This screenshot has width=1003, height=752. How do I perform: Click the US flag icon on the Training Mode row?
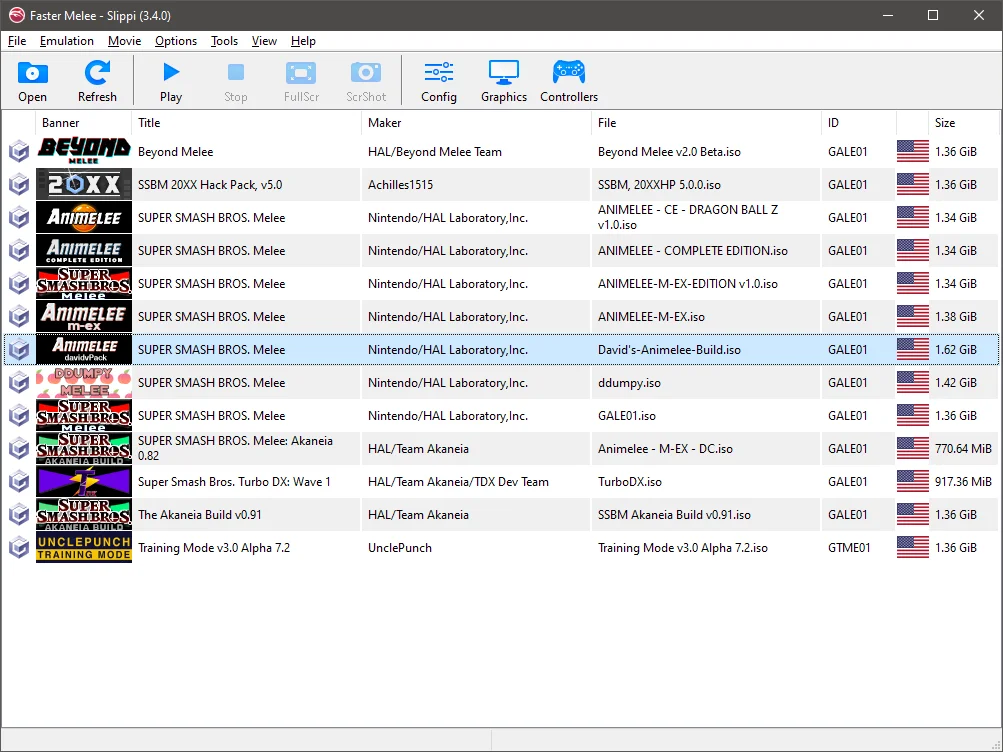pyautogui.click(x=911, y=547)
